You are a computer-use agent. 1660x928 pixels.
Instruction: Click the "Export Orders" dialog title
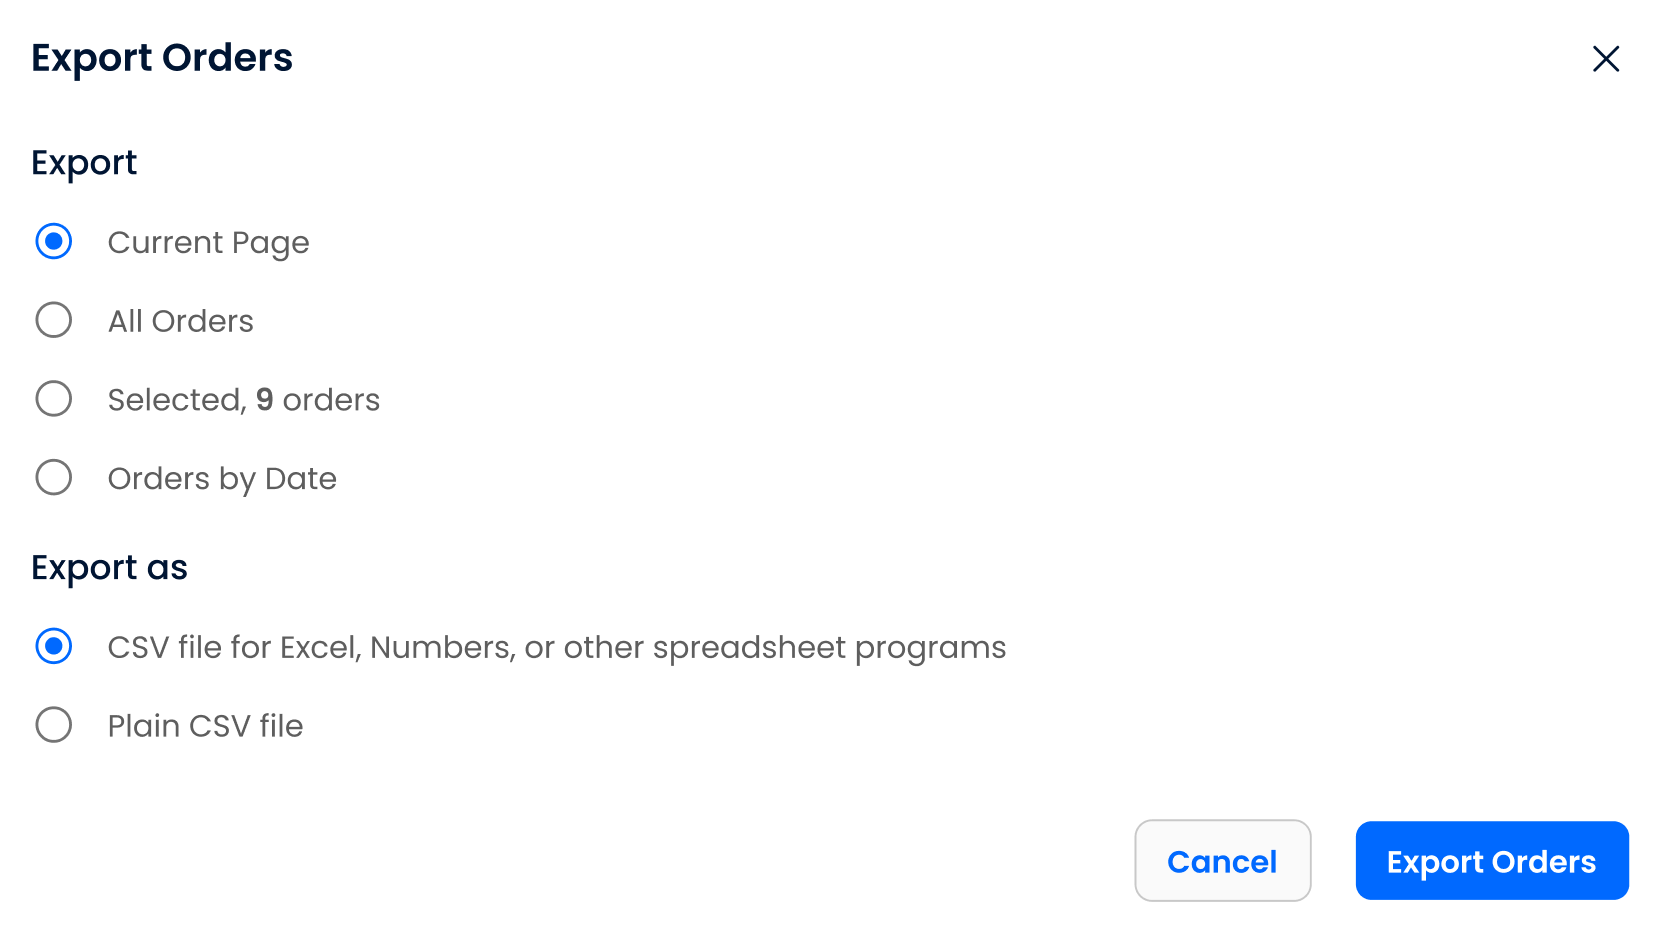(162, 58)
